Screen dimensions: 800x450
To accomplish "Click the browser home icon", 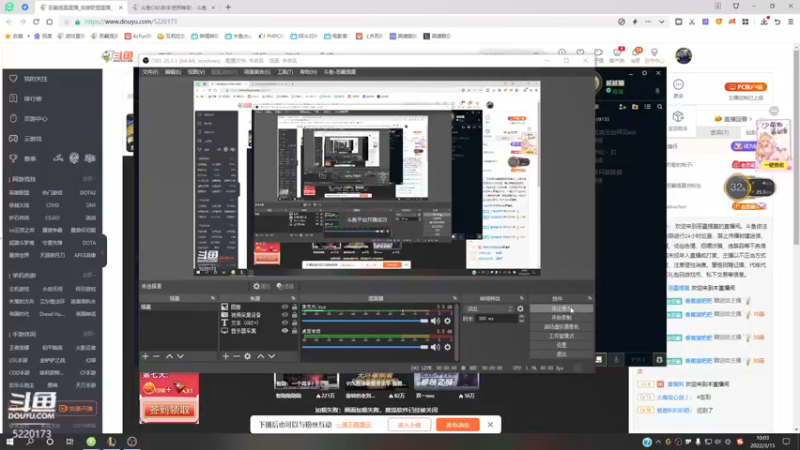I will point(49,22).
